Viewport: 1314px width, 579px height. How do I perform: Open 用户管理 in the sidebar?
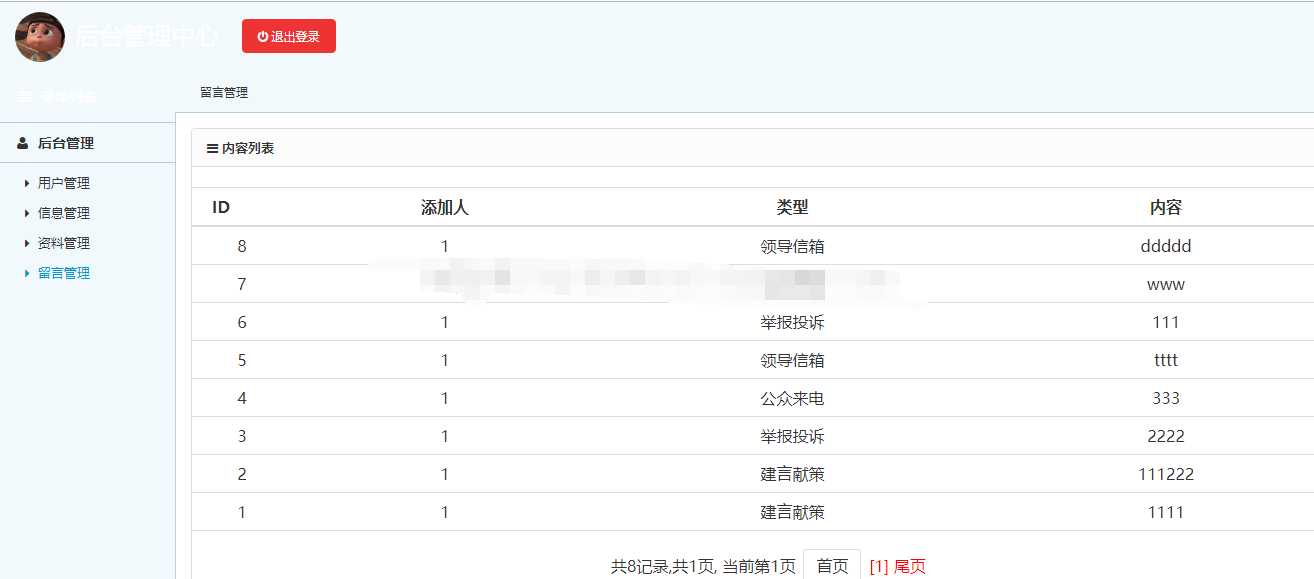coord(64,183)
